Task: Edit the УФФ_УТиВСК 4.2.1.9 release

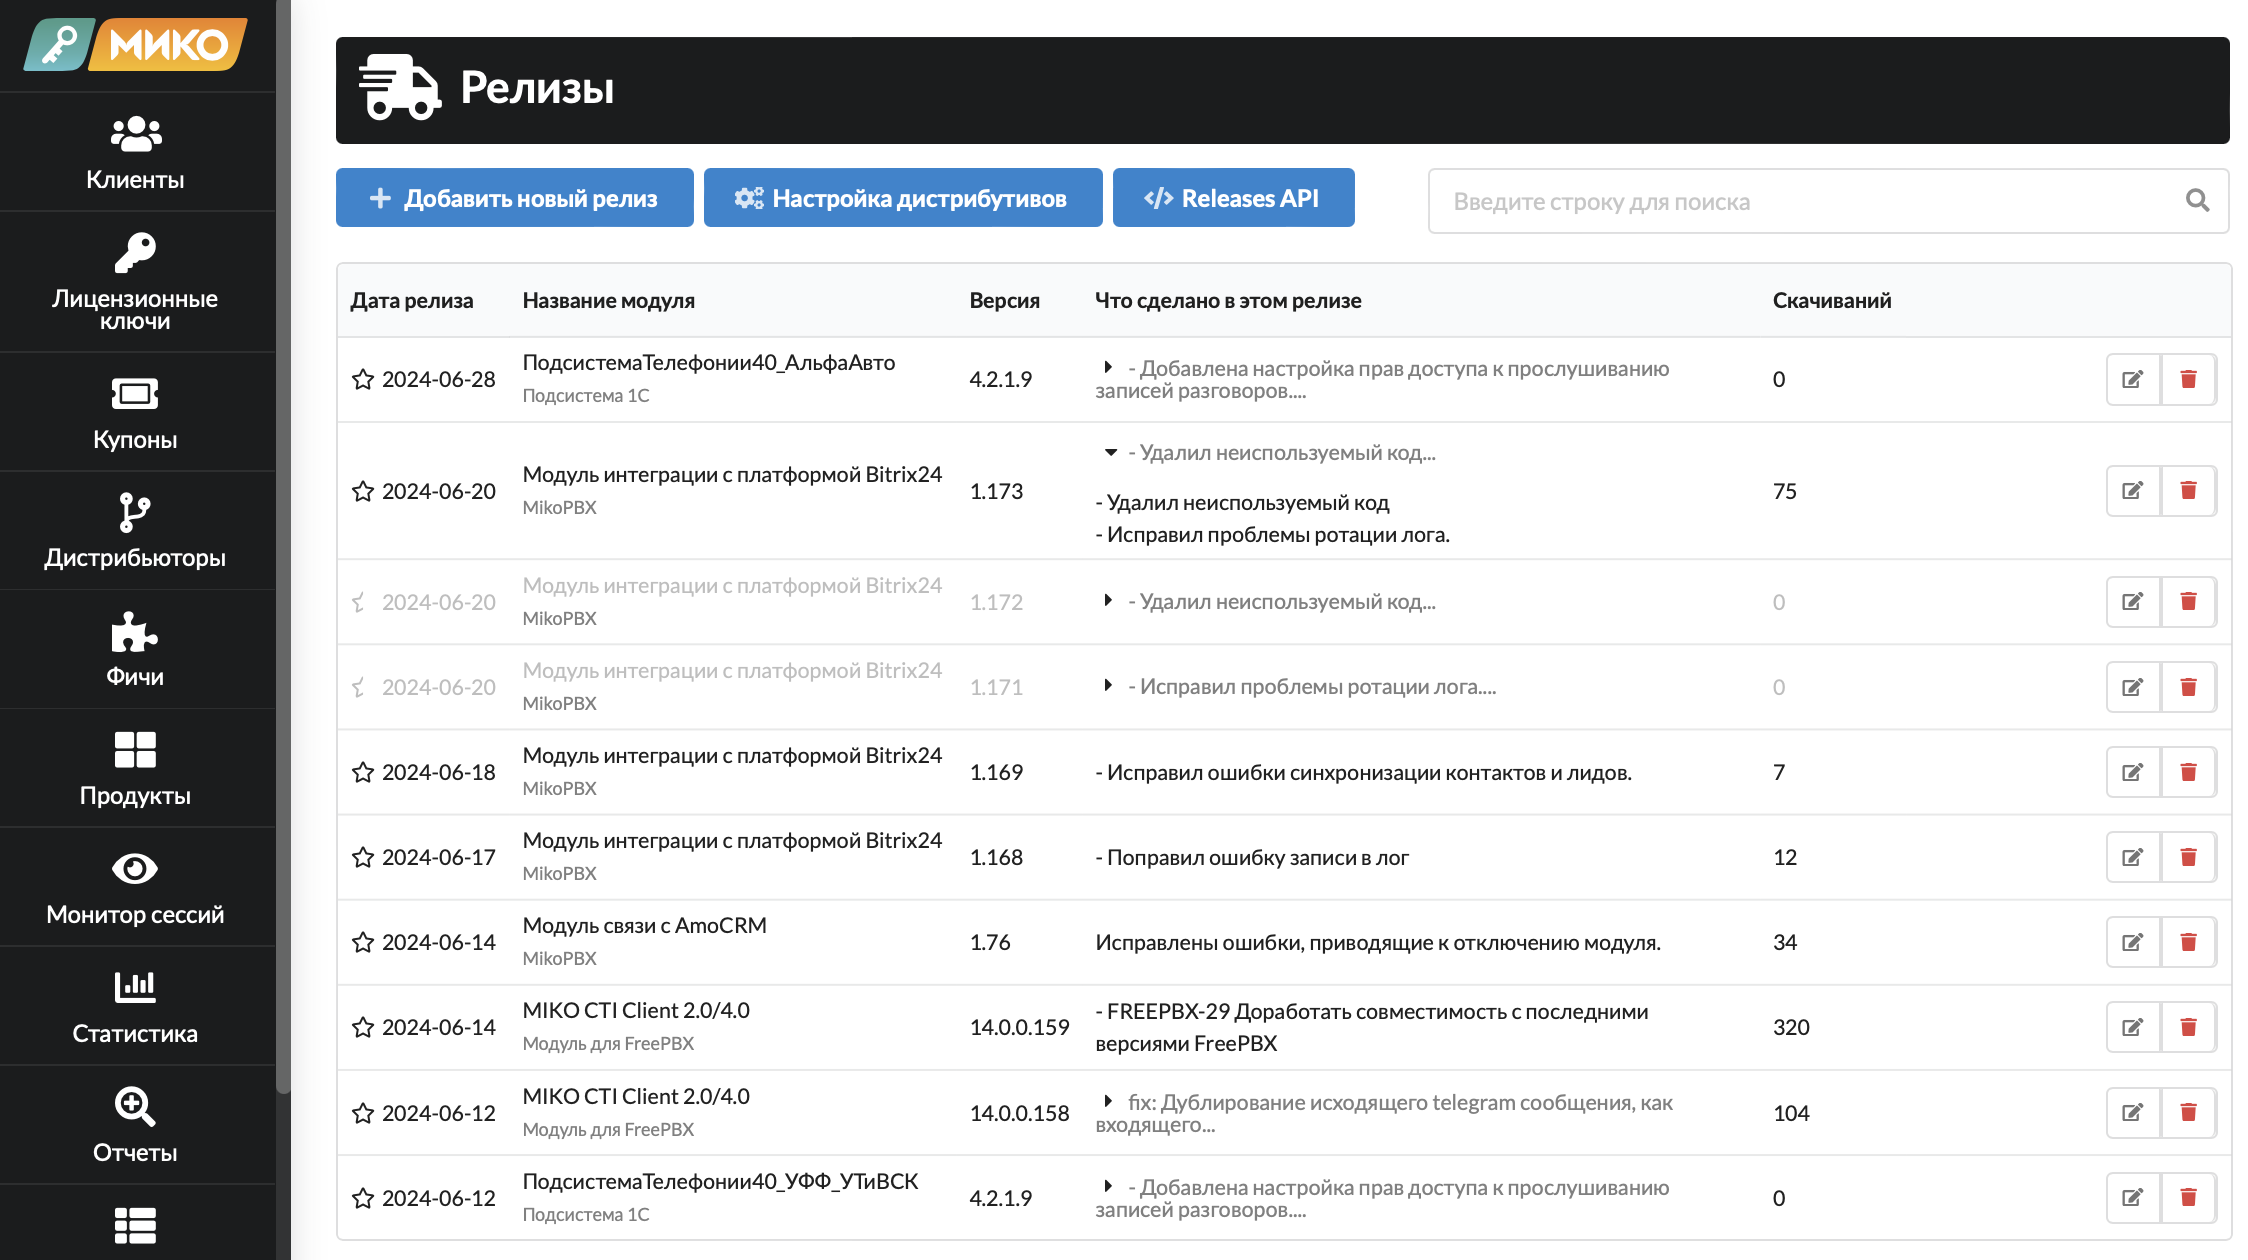Action: (x=2133, y=1198)
